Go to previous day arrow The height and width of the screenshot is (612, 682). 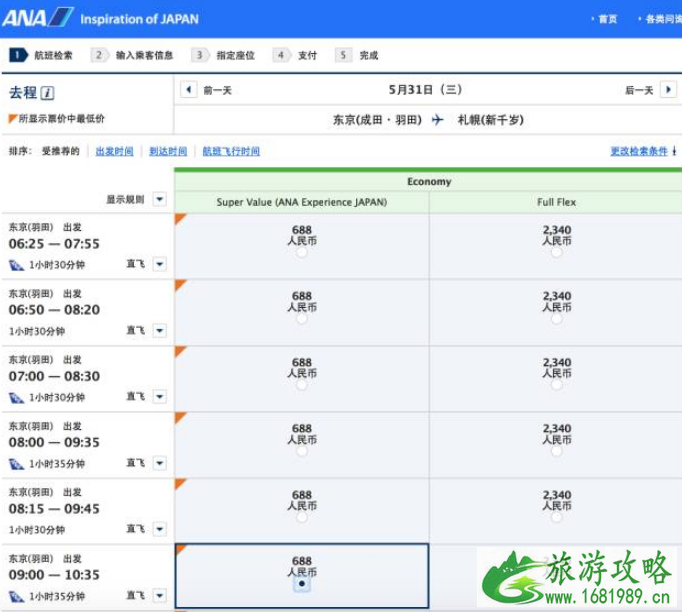coord(189,90)
